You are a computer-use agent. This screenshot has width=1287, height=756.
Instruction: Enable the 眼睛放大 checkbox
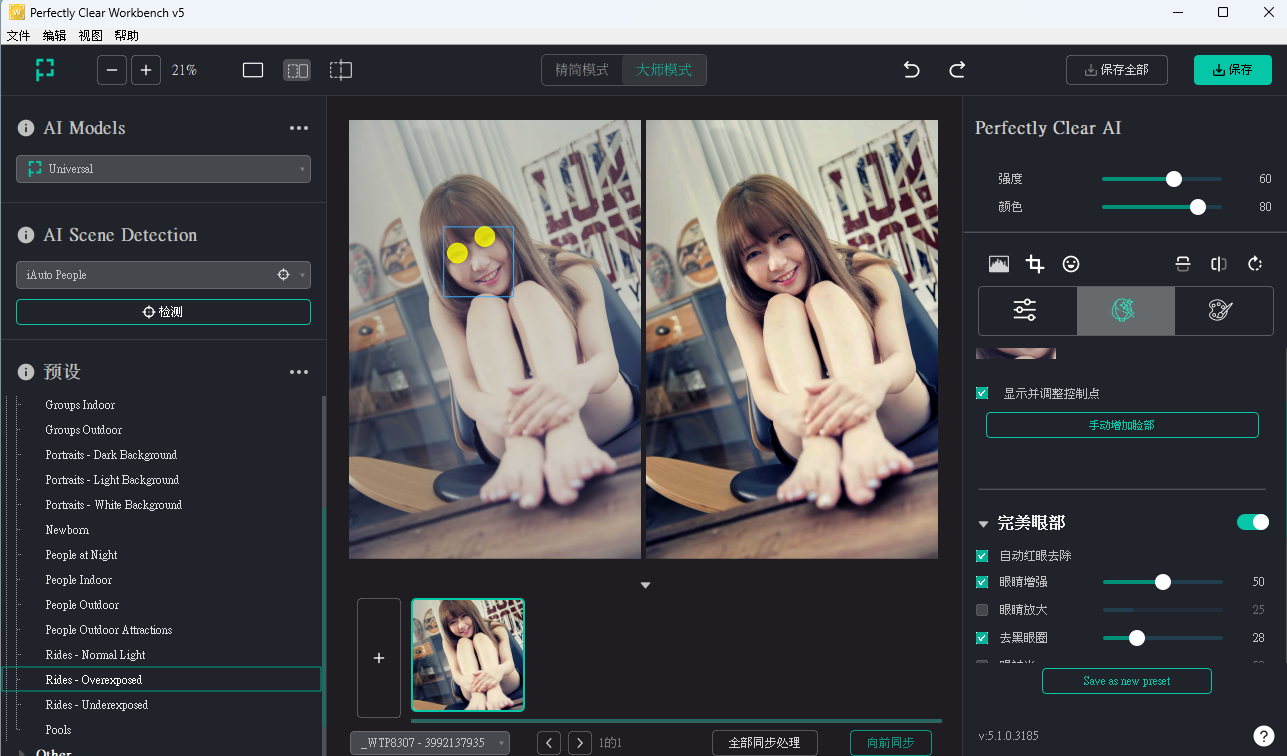coord(982,609)
